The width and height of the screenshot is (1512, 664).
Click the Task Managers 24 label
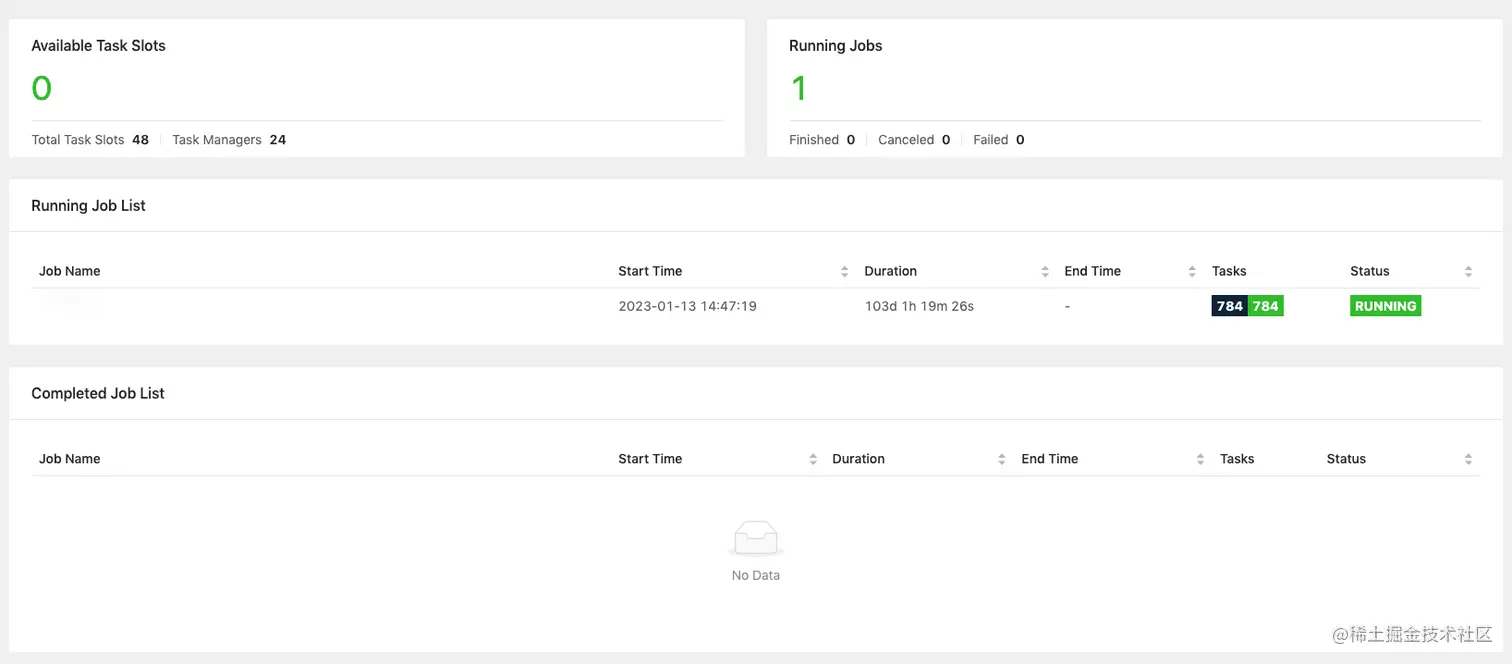[x=228, y=139]
